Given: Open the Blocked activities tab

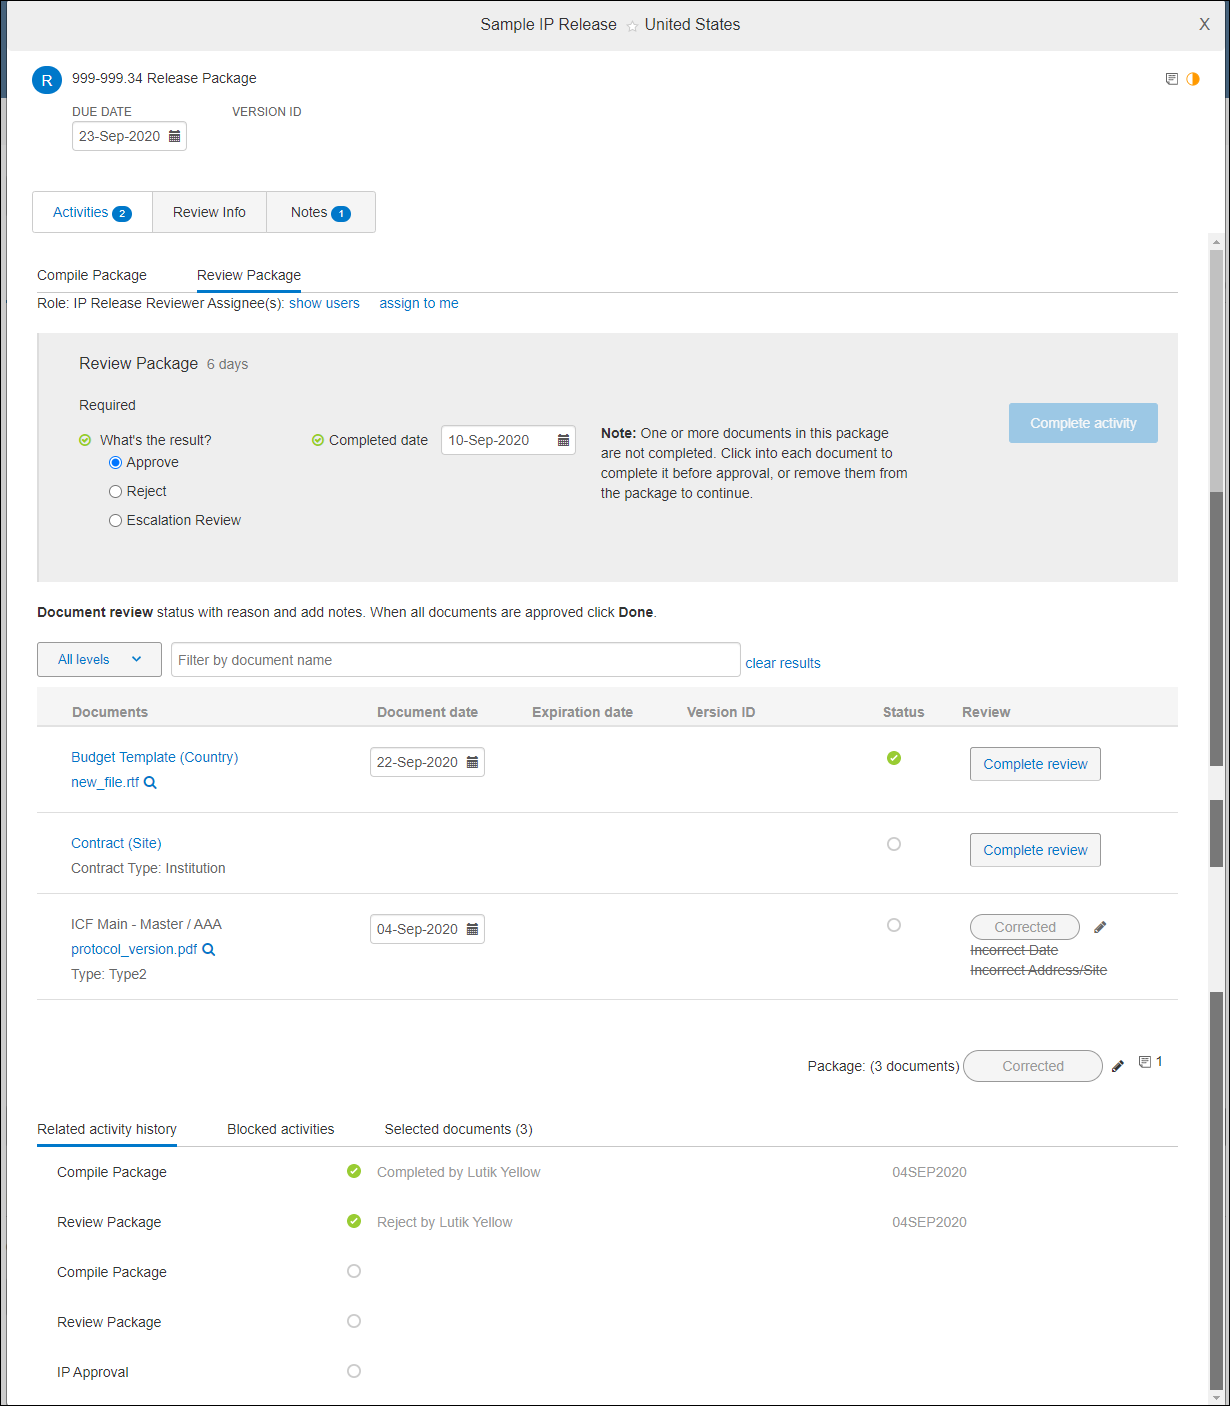Looking at the screenshot, I should (280, 1129).
